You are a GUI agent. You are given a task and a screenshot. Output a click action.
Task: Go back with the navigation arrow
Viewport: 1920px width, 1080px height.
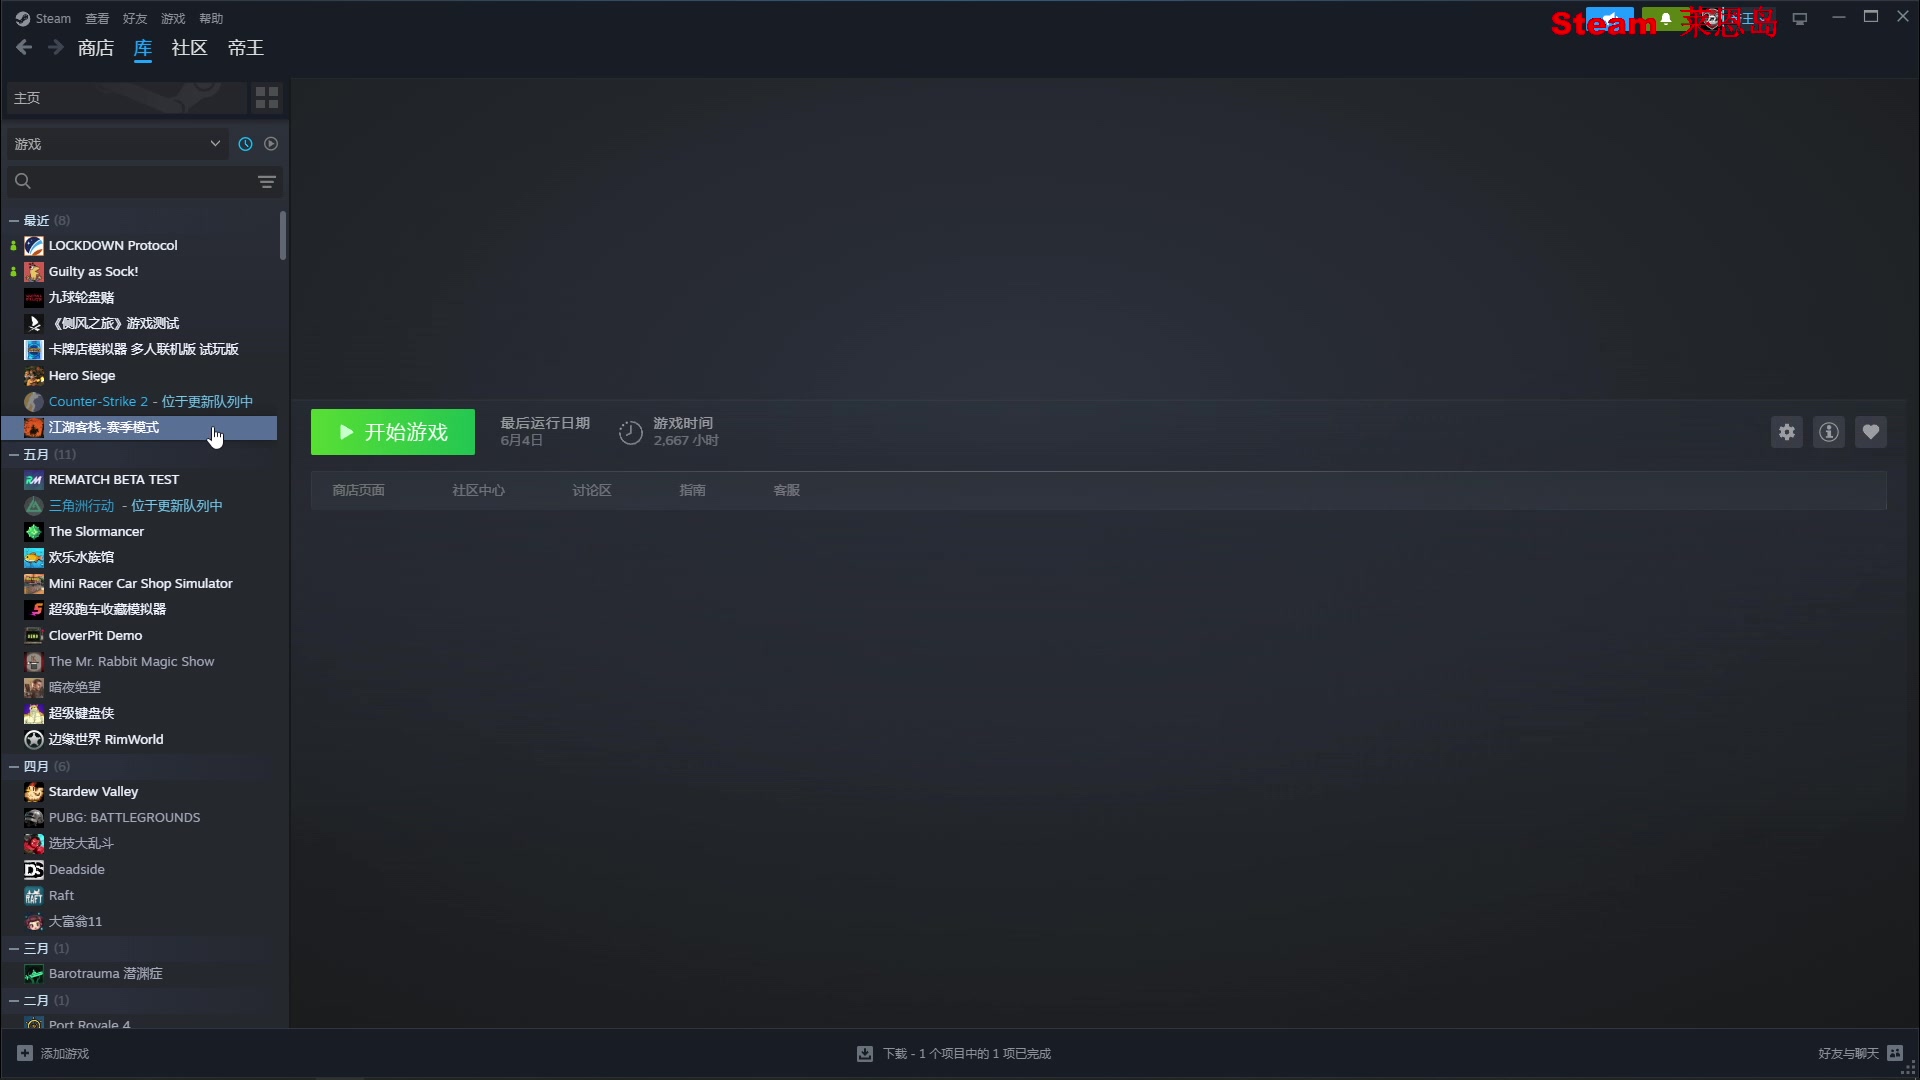coord(24,47)
